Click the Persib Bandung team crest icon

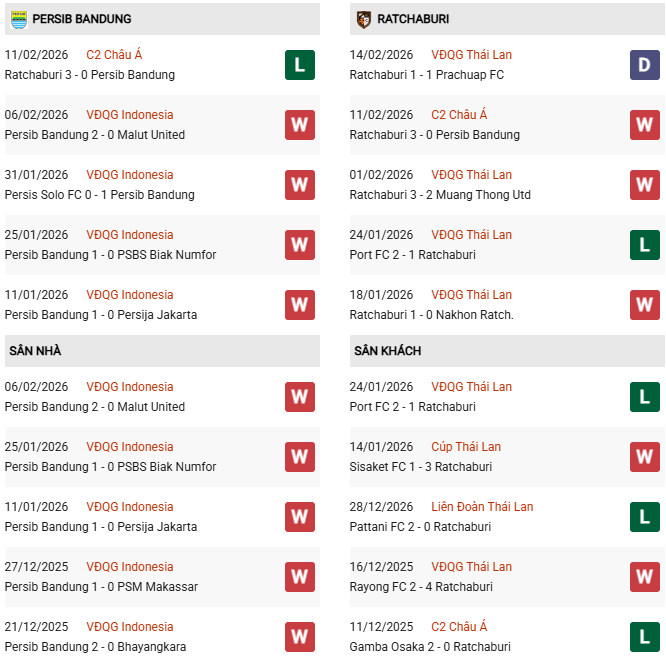(18, 19)
